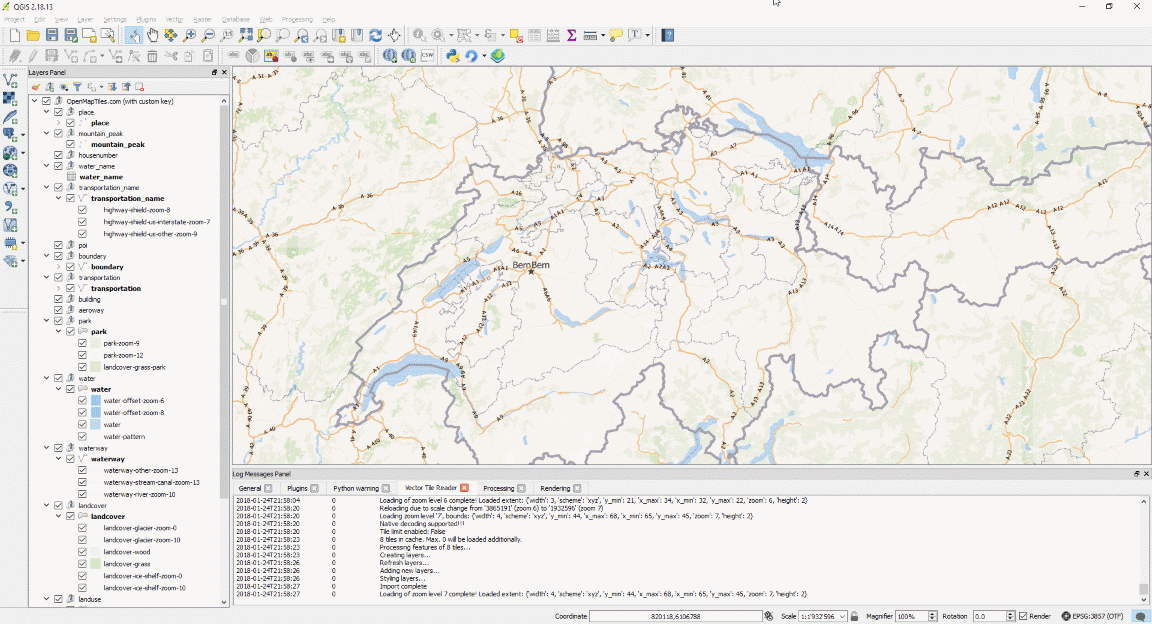
Task: Click the Zoom In magnifier tool
Action: coord(190,35)
